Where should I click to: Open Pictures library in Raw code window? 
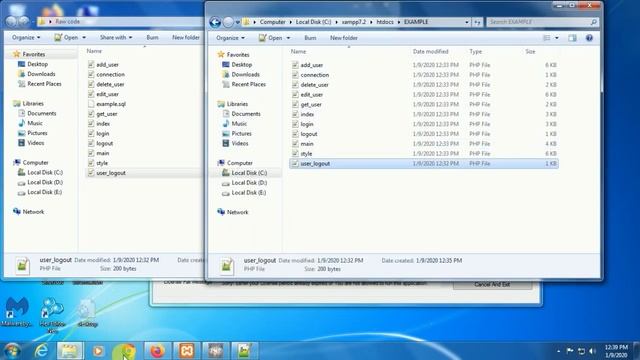37,133
